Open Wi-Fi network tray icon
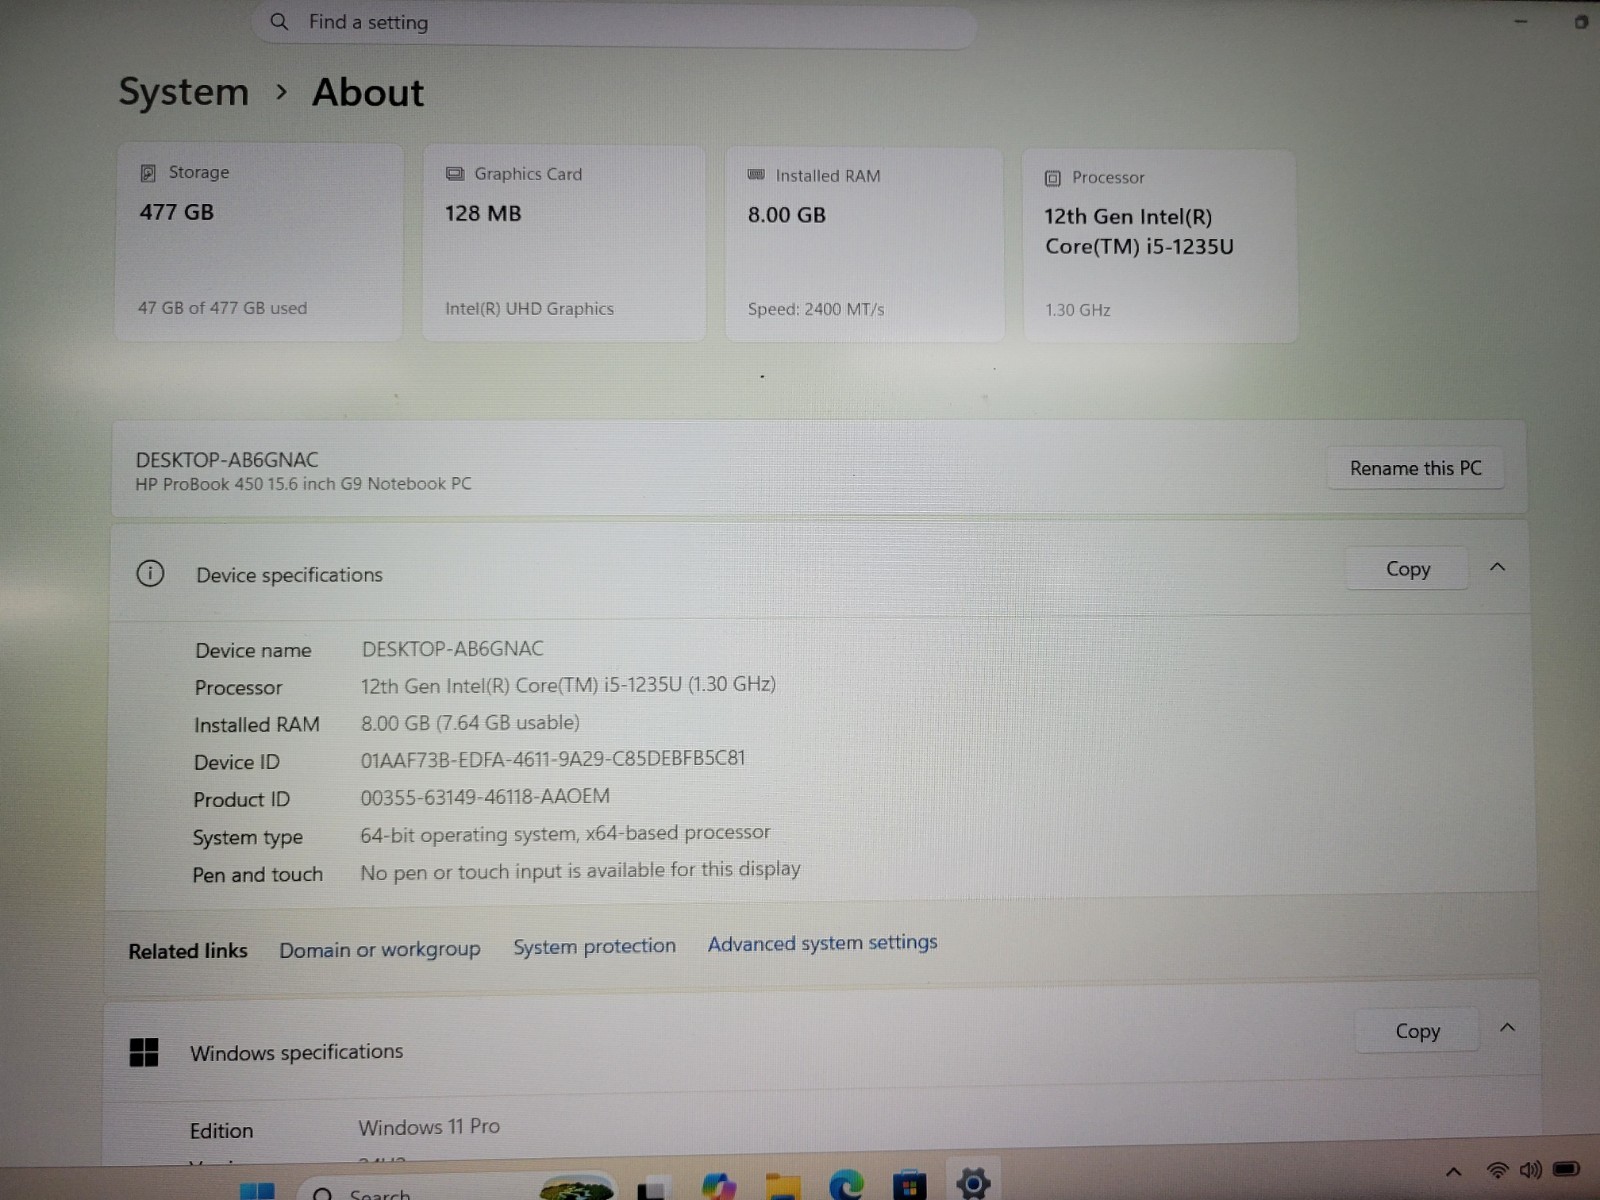This screenshot has height=1200, width=1600. pos(1497,1170)
